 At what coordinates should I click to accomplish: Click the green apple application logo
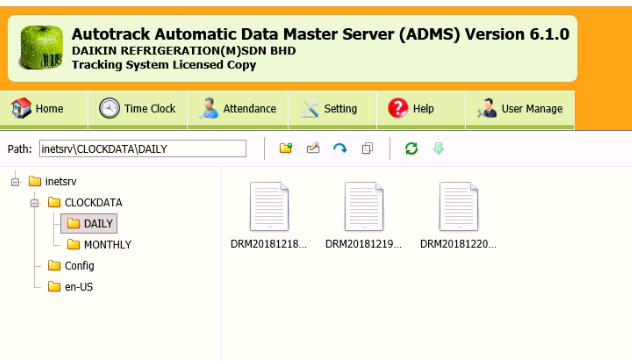tap(41, 48)
